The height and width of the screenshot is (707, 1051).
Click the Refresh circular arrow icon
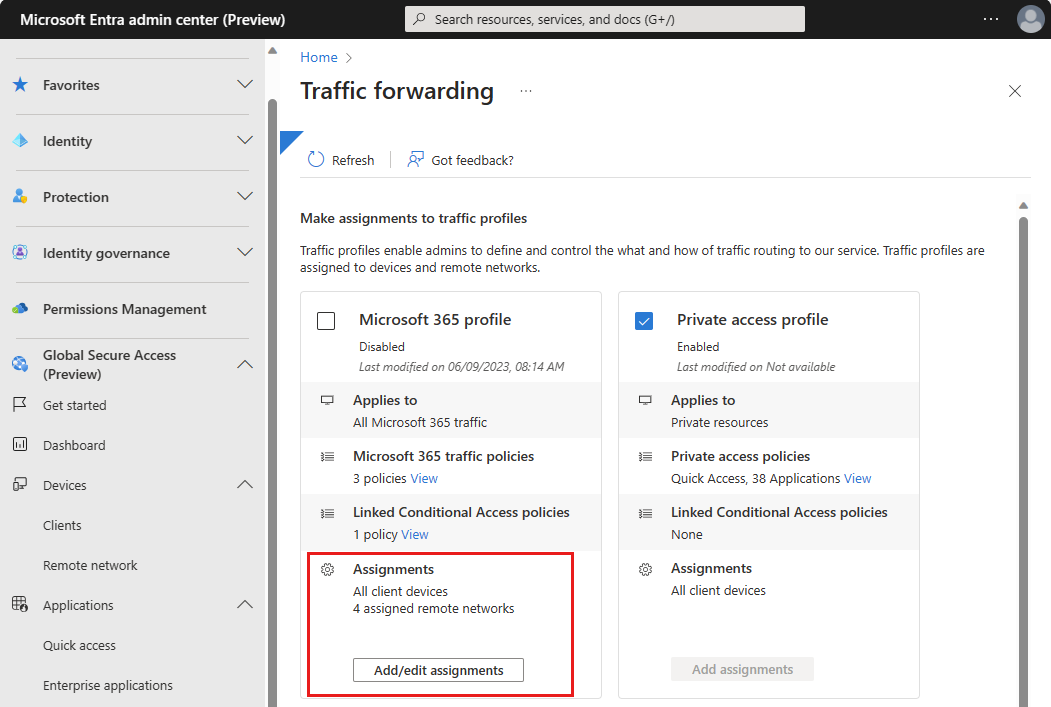click(x=316, y=159)
